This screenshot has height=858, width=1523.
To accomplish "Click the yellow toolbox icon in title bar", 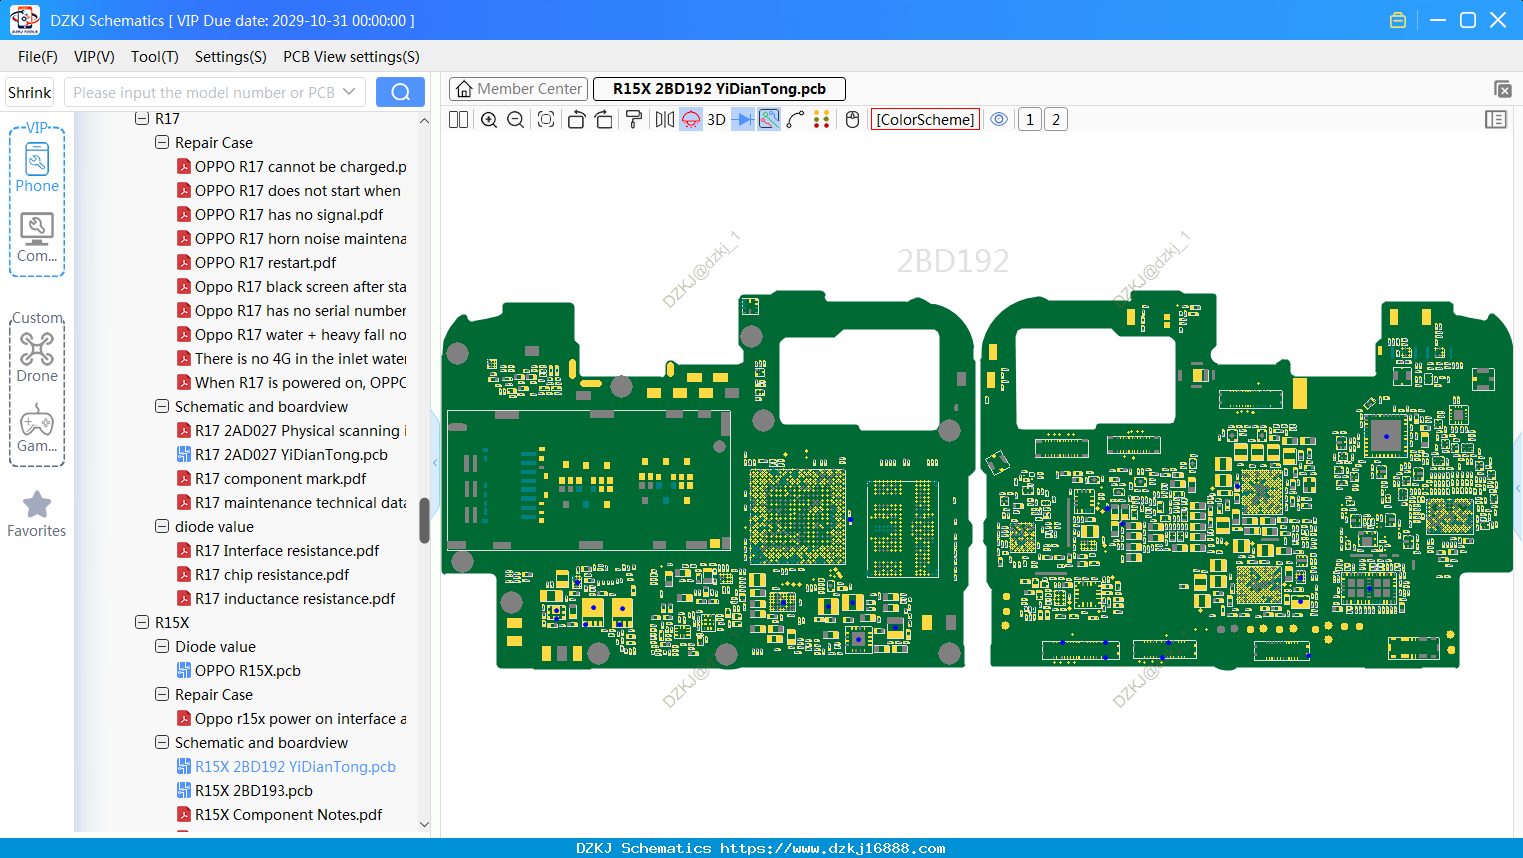I will click(1398, 20).
